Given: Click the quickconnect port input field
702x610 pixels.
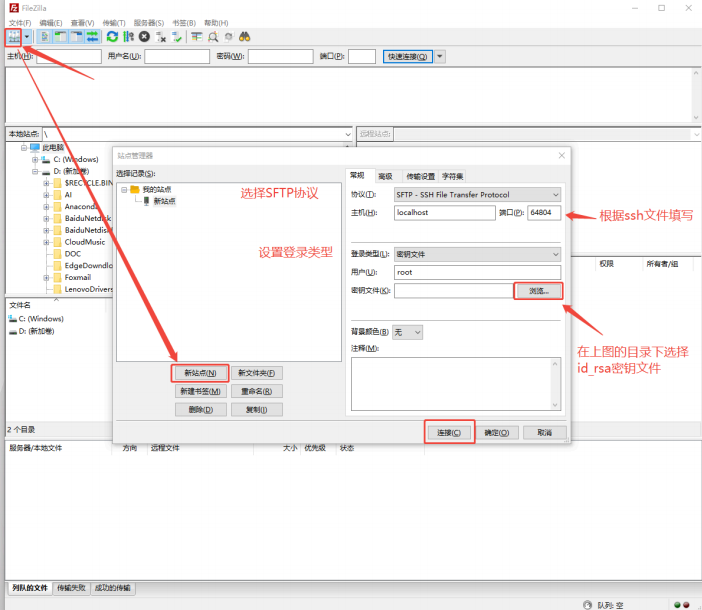Looking at the screenshot, I should (362, 56).
